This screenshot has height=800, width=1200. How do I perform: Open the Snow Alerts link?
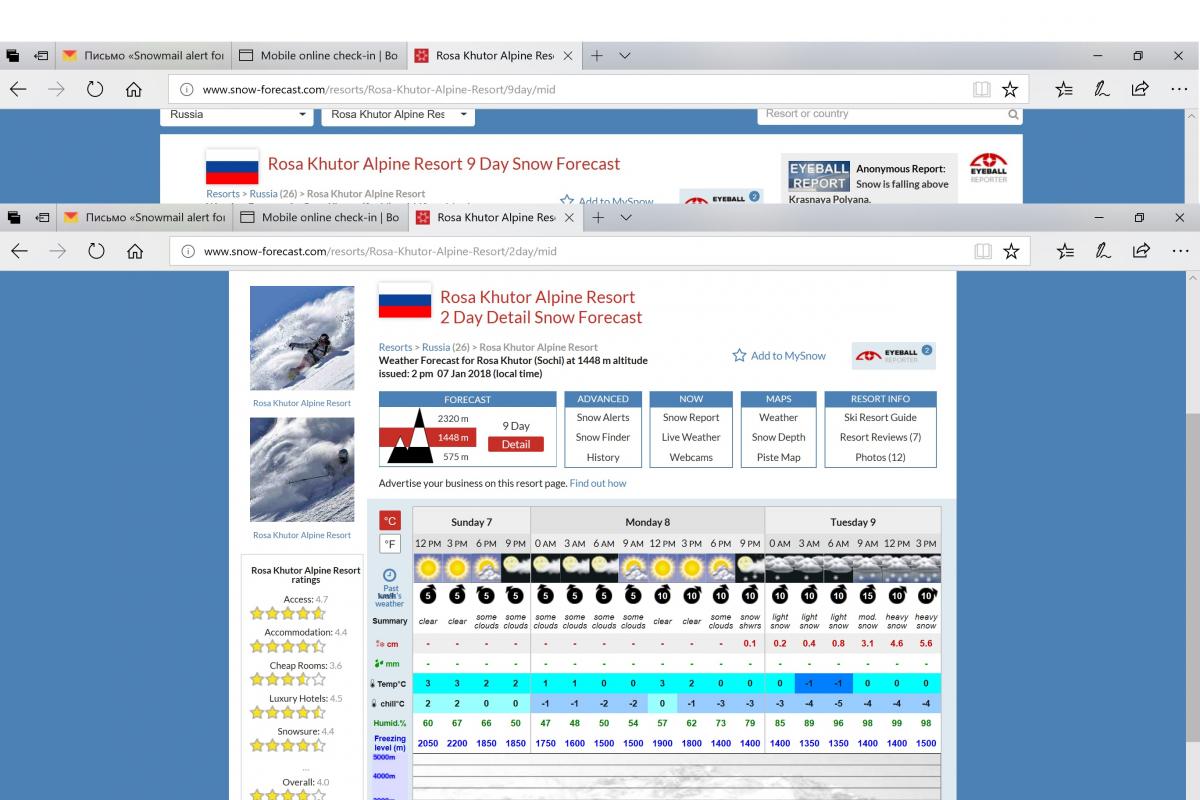click(603, 417)
